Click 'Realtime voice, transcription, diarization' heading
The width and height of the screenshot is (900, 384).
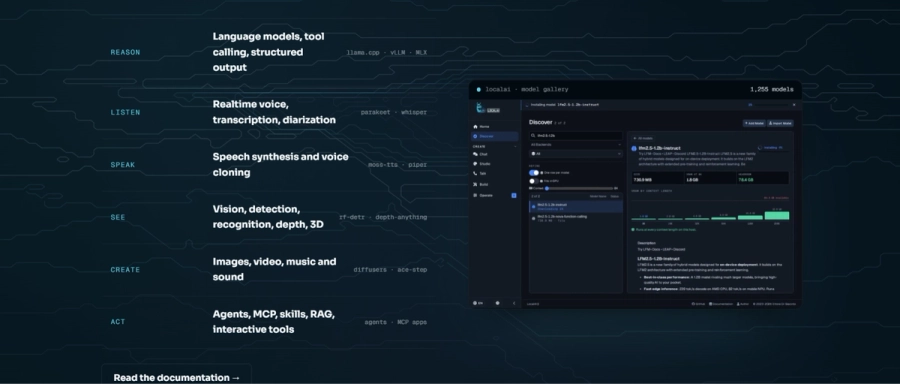pos(274,113)
